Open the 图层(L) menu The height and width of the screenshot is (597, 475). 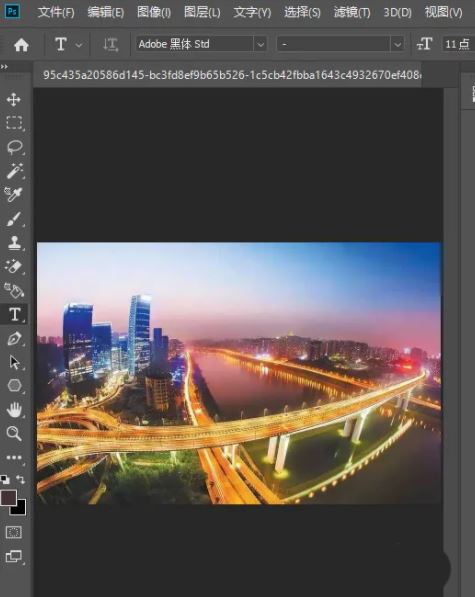click(202, 13)
